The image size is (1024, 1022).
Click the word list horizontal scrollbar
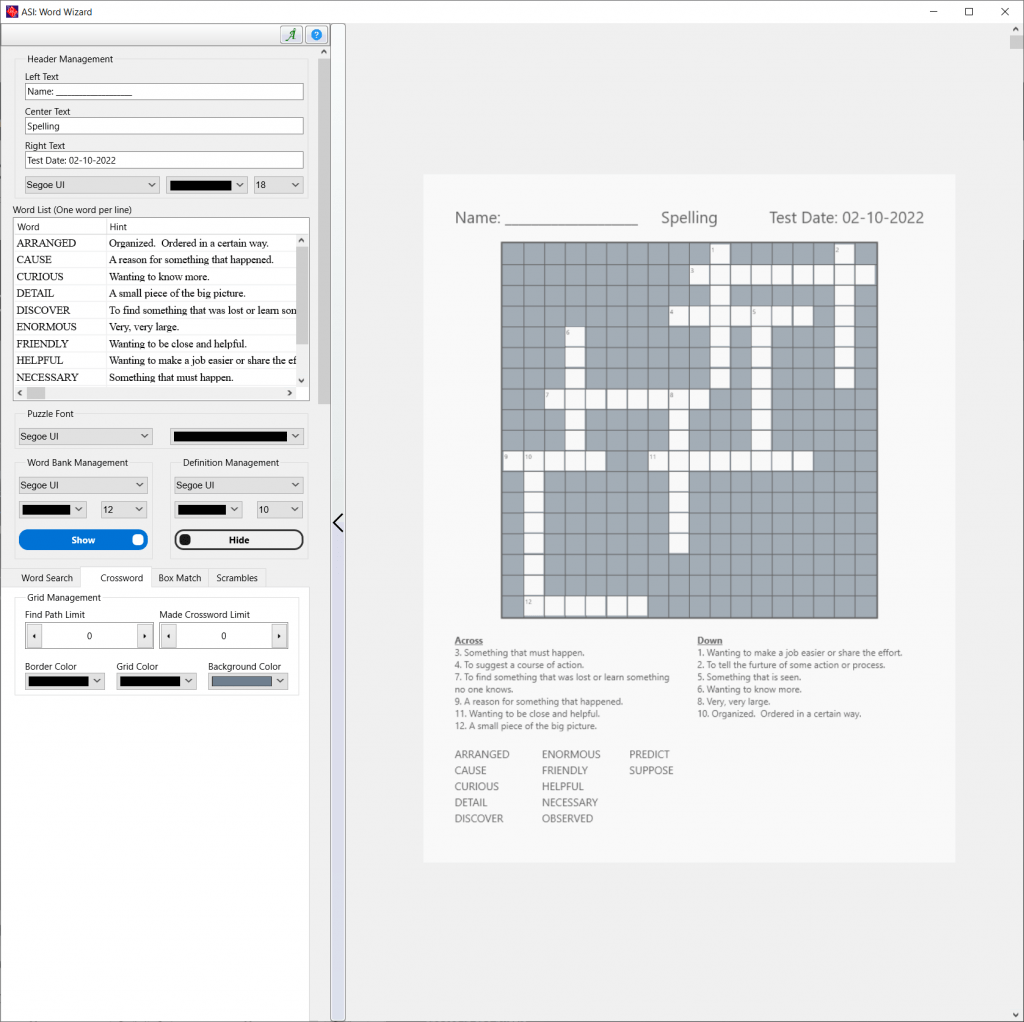click(35, 393)
